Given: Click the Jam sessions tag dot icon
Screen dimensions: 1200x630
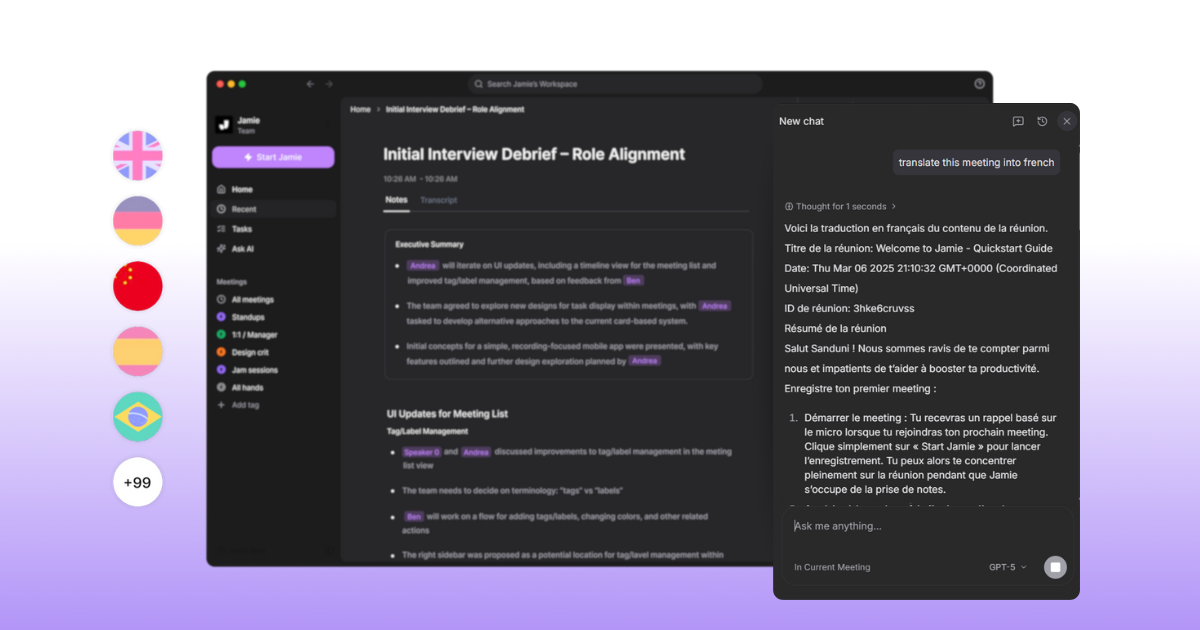Looking at the screenshot, I should coord(221,370).
